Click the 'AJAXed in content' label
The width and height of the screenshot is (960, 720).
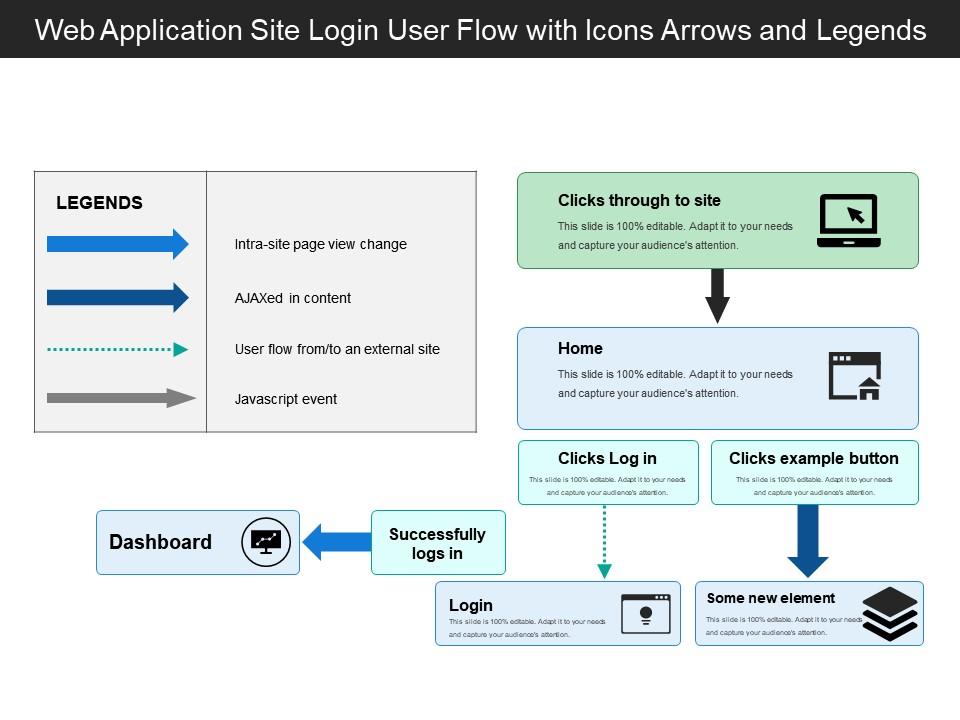click(293, 298)
